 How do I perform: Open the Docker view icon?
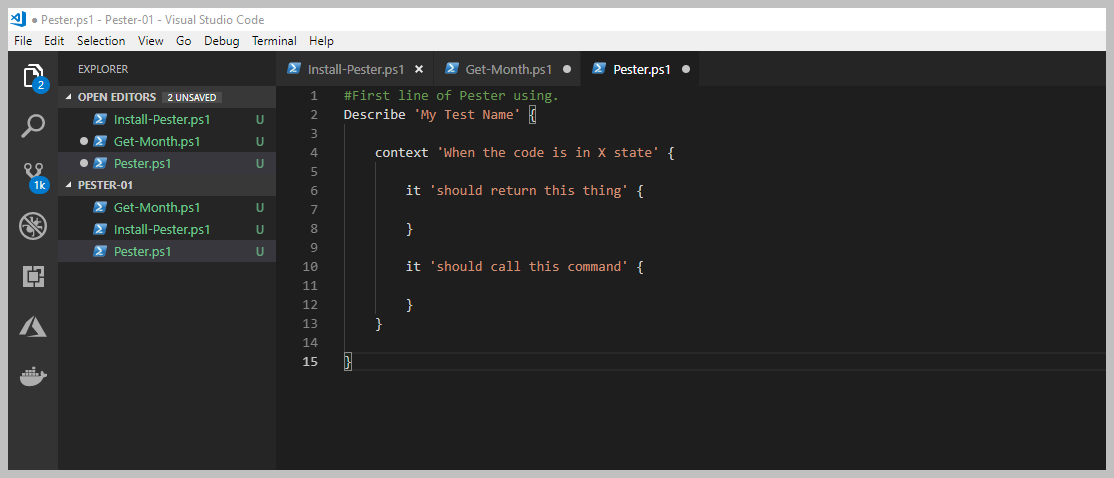[33, 376]
